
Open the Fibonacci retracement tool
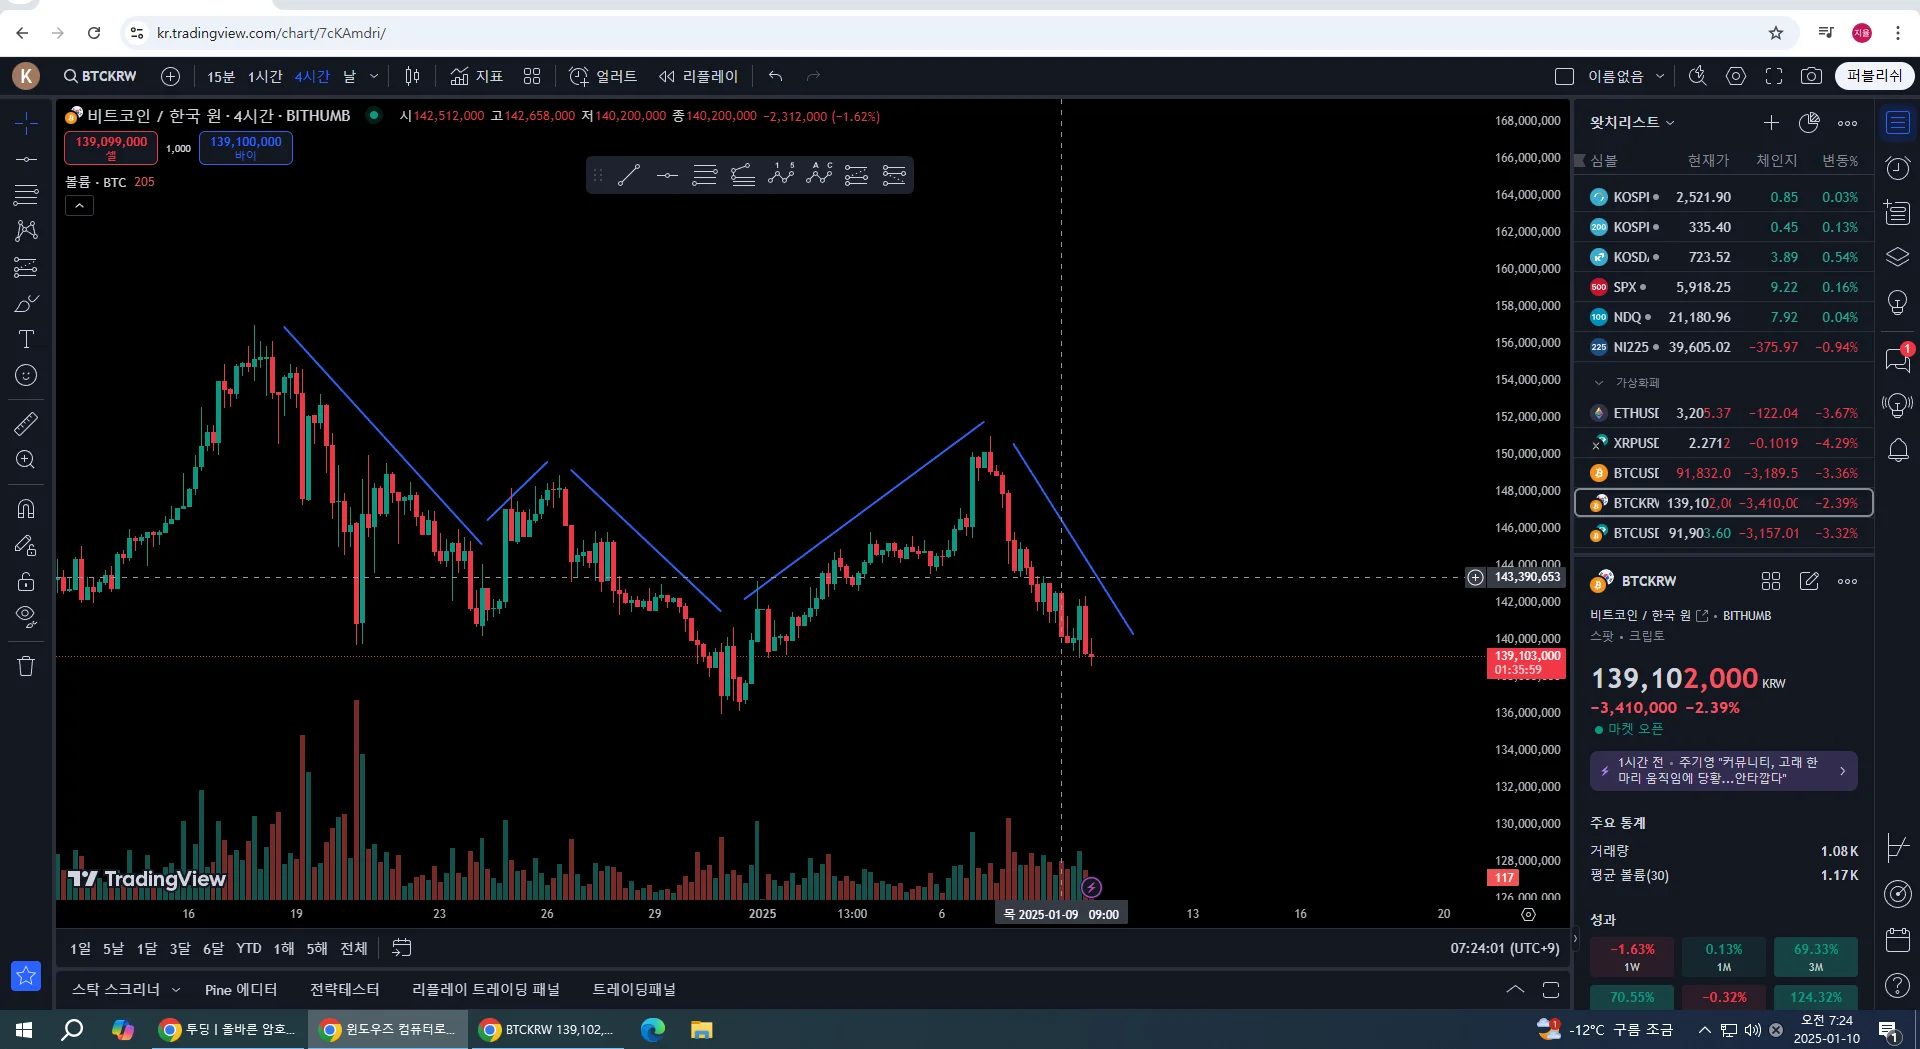26,195
